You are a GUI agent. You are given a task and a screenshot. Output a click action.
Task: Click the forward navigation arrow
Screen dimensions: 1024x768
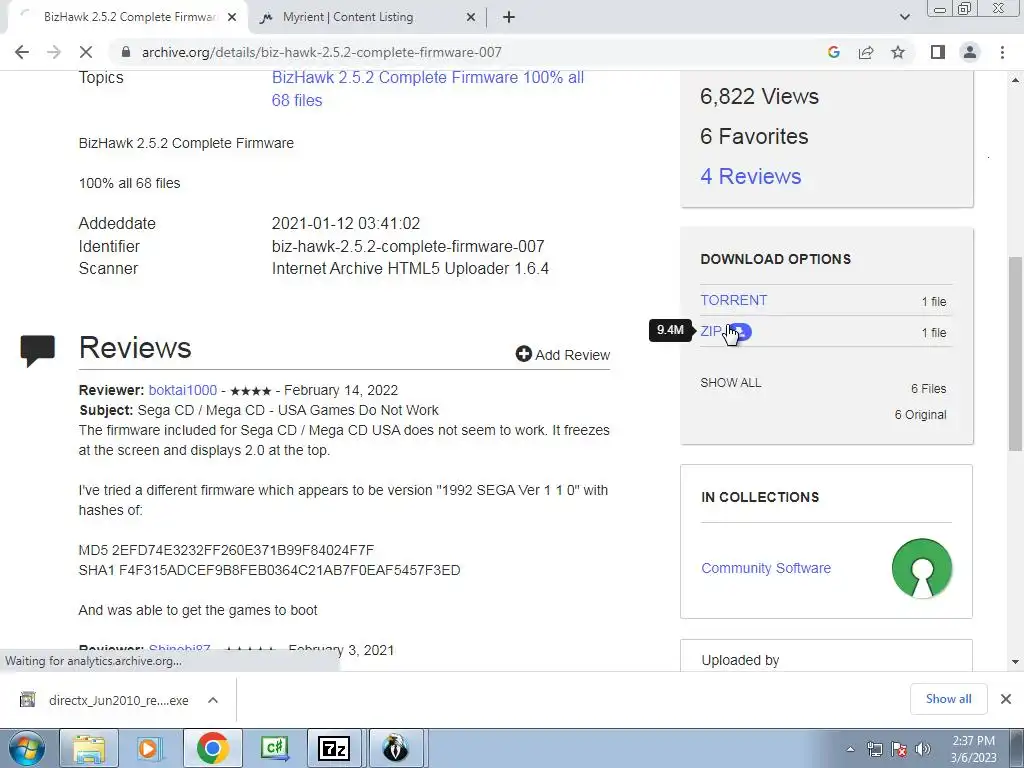click(54, 52)
